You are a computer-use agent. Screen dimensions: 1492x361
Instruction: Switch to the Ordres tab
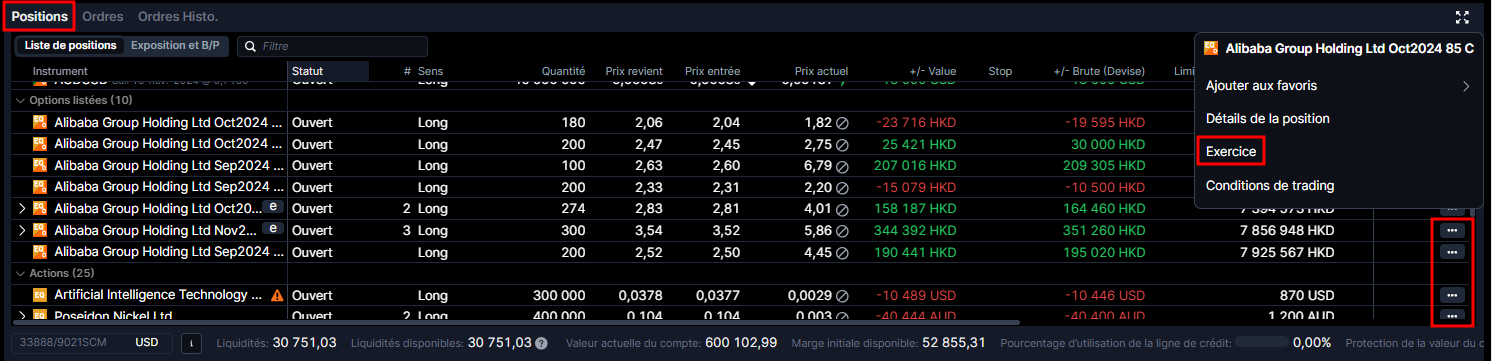tap(103, 17)
